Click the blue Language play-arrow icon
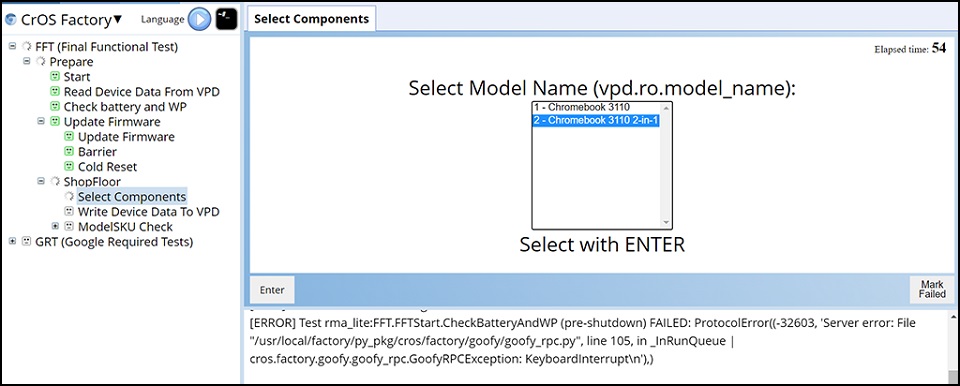Screen dimensions: 960x386 [199, 19]
